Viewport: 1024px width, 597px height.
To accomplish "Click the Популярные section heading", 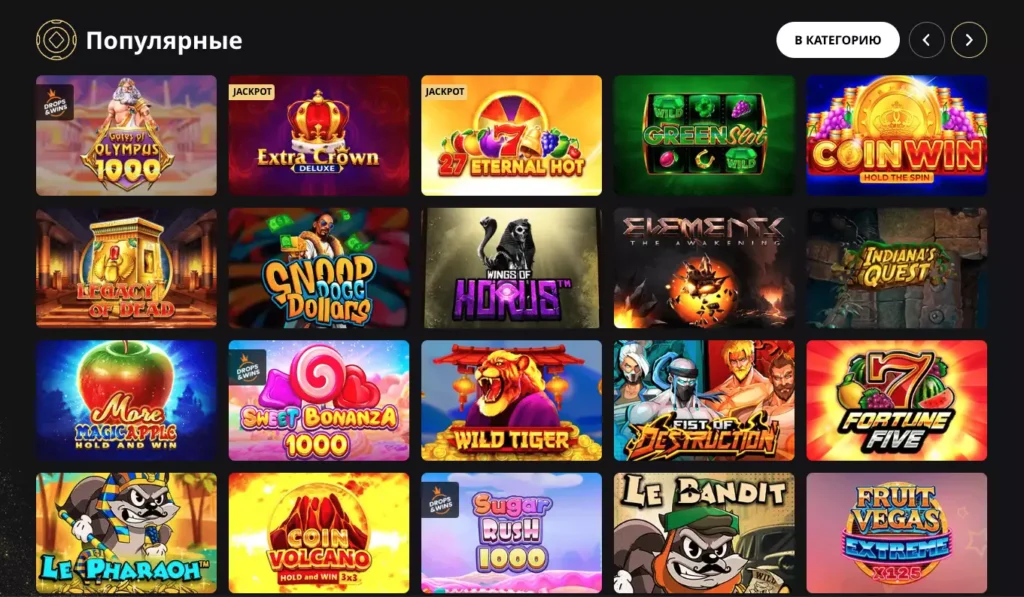I will tap(164, 40).
